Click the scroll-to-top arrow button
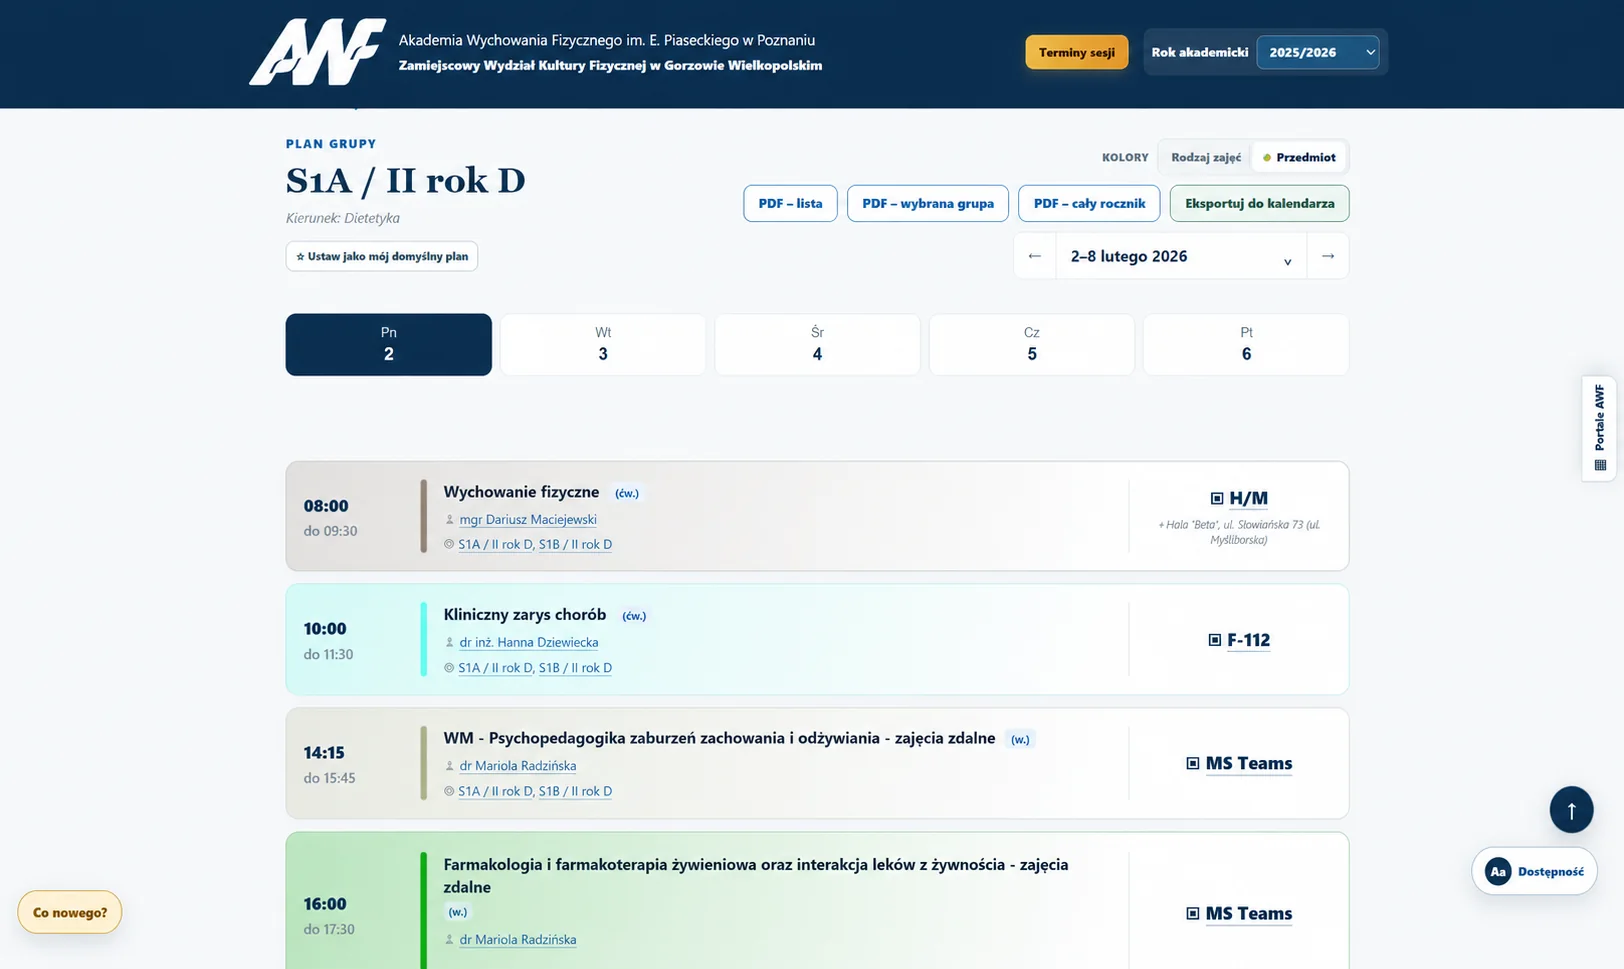1624x969 pixels. (1571, 809)
